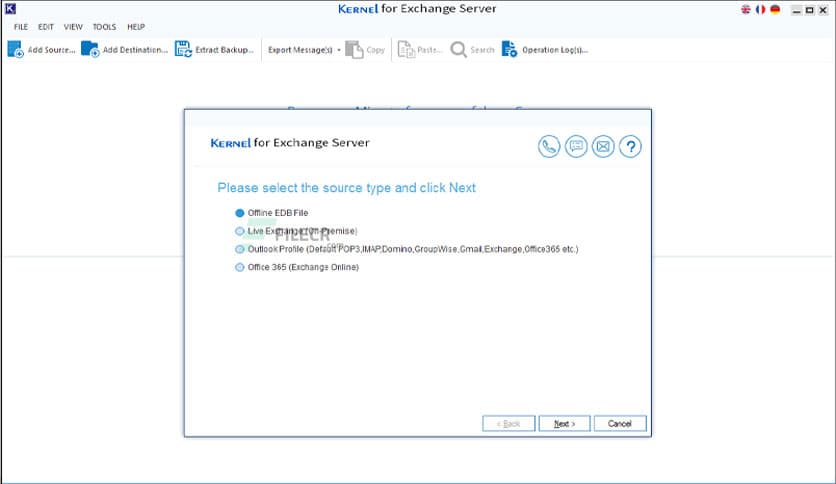Click the Paste toolbar icon
The width and height of the screenshot is (836, 484).
coord(406,50)
